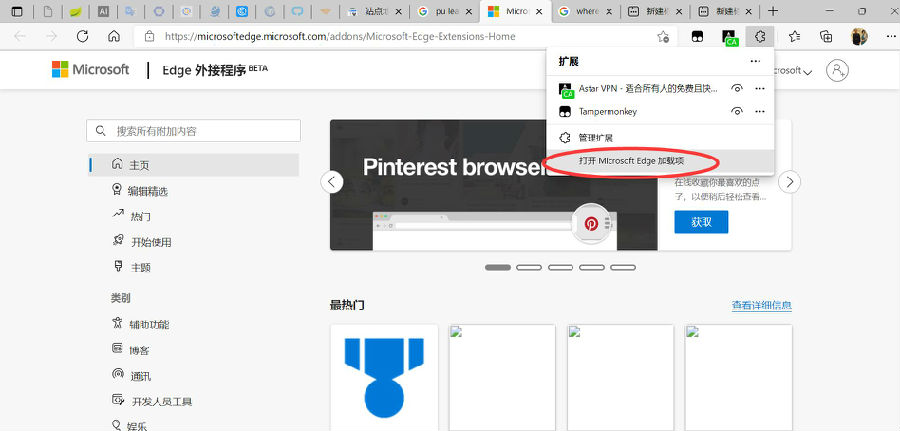
Task: Open a new browser tab
Action: pyautogui.click(x=773, y=11)
